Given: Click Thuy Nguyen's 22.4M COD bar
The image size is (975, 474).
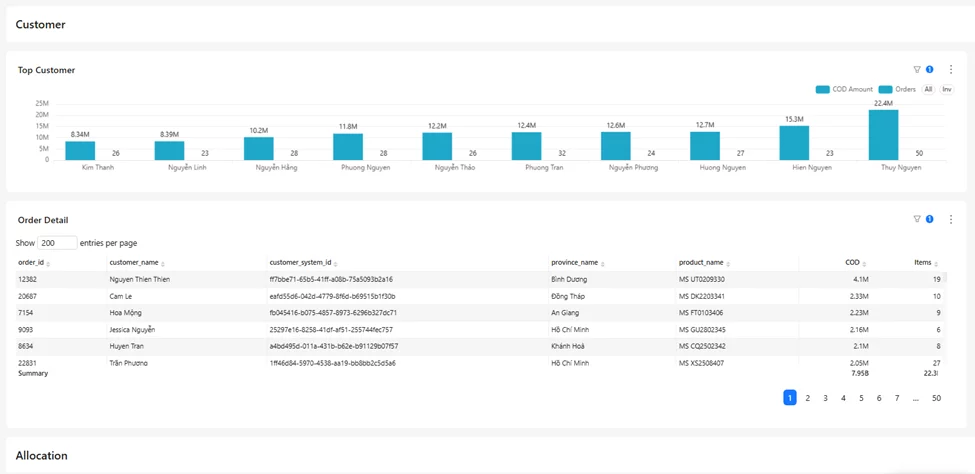Looking at the screenshot, I should 884,135.
